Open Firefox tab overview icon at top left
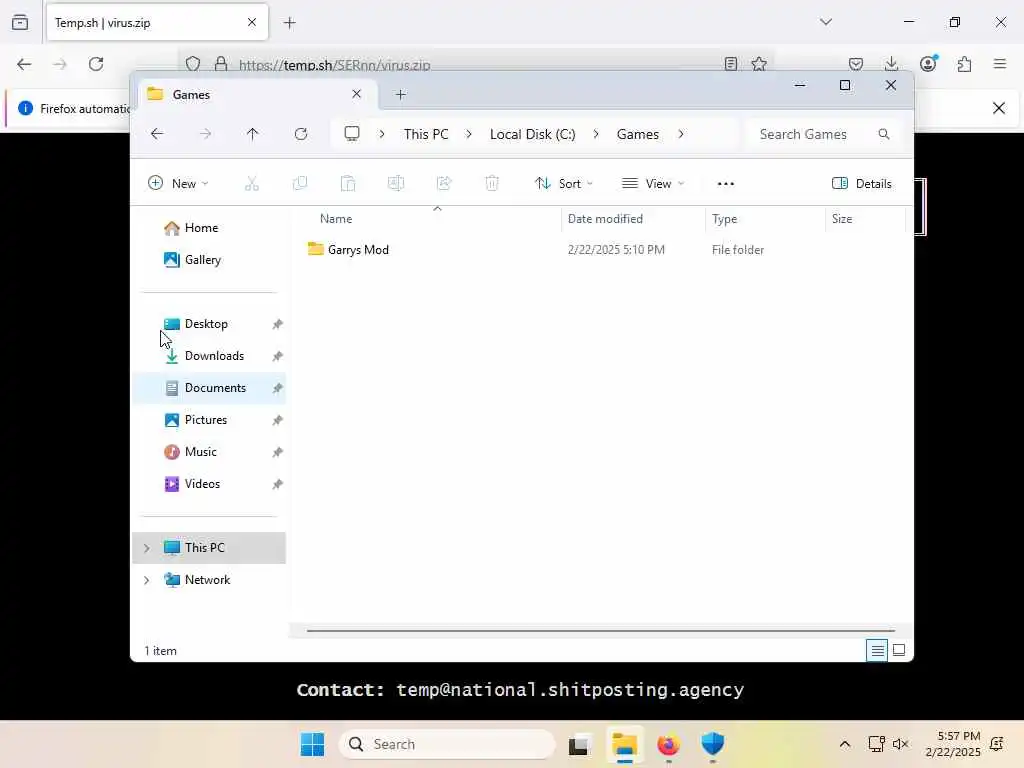The width and height of the screenshot is (1024, 768). pyautogui.click(x=20, y=22)
